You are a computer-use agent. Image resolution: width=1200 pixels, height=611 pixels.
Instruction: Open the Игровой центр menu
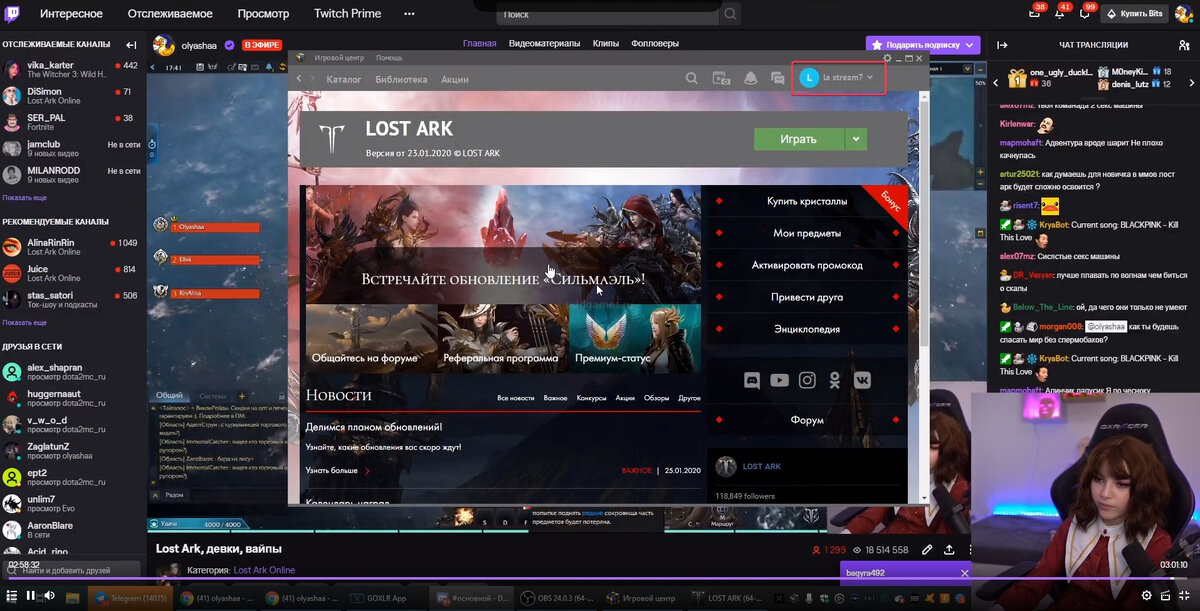[x=341, y=58]
